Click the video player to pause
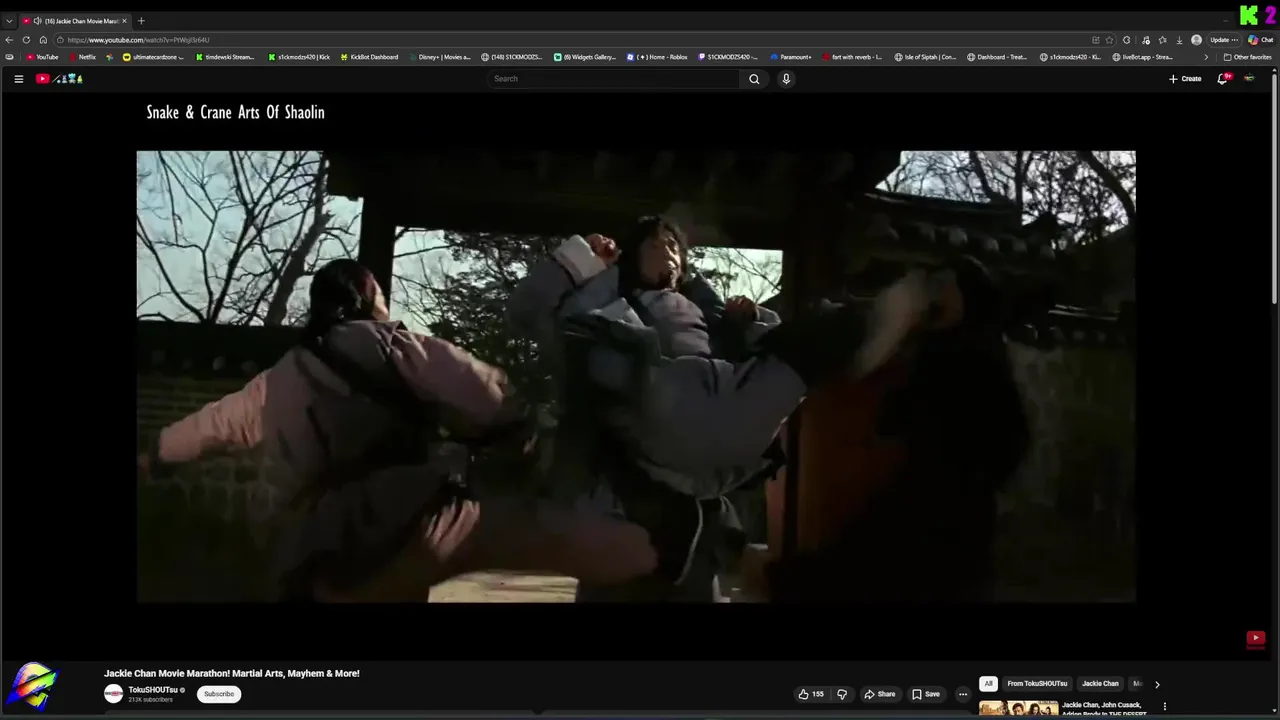Screen dimensions: 1280x720 (636, 377)
